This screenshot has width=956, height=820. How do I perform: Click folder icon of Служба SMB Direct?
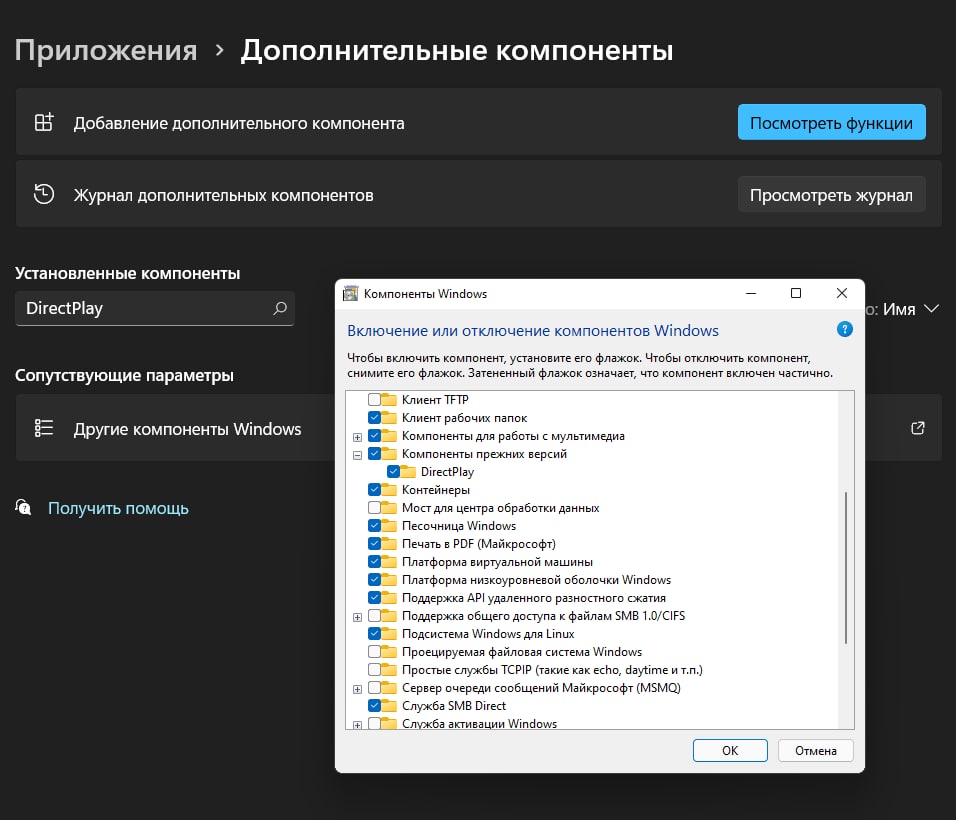[x=389, y=706]
